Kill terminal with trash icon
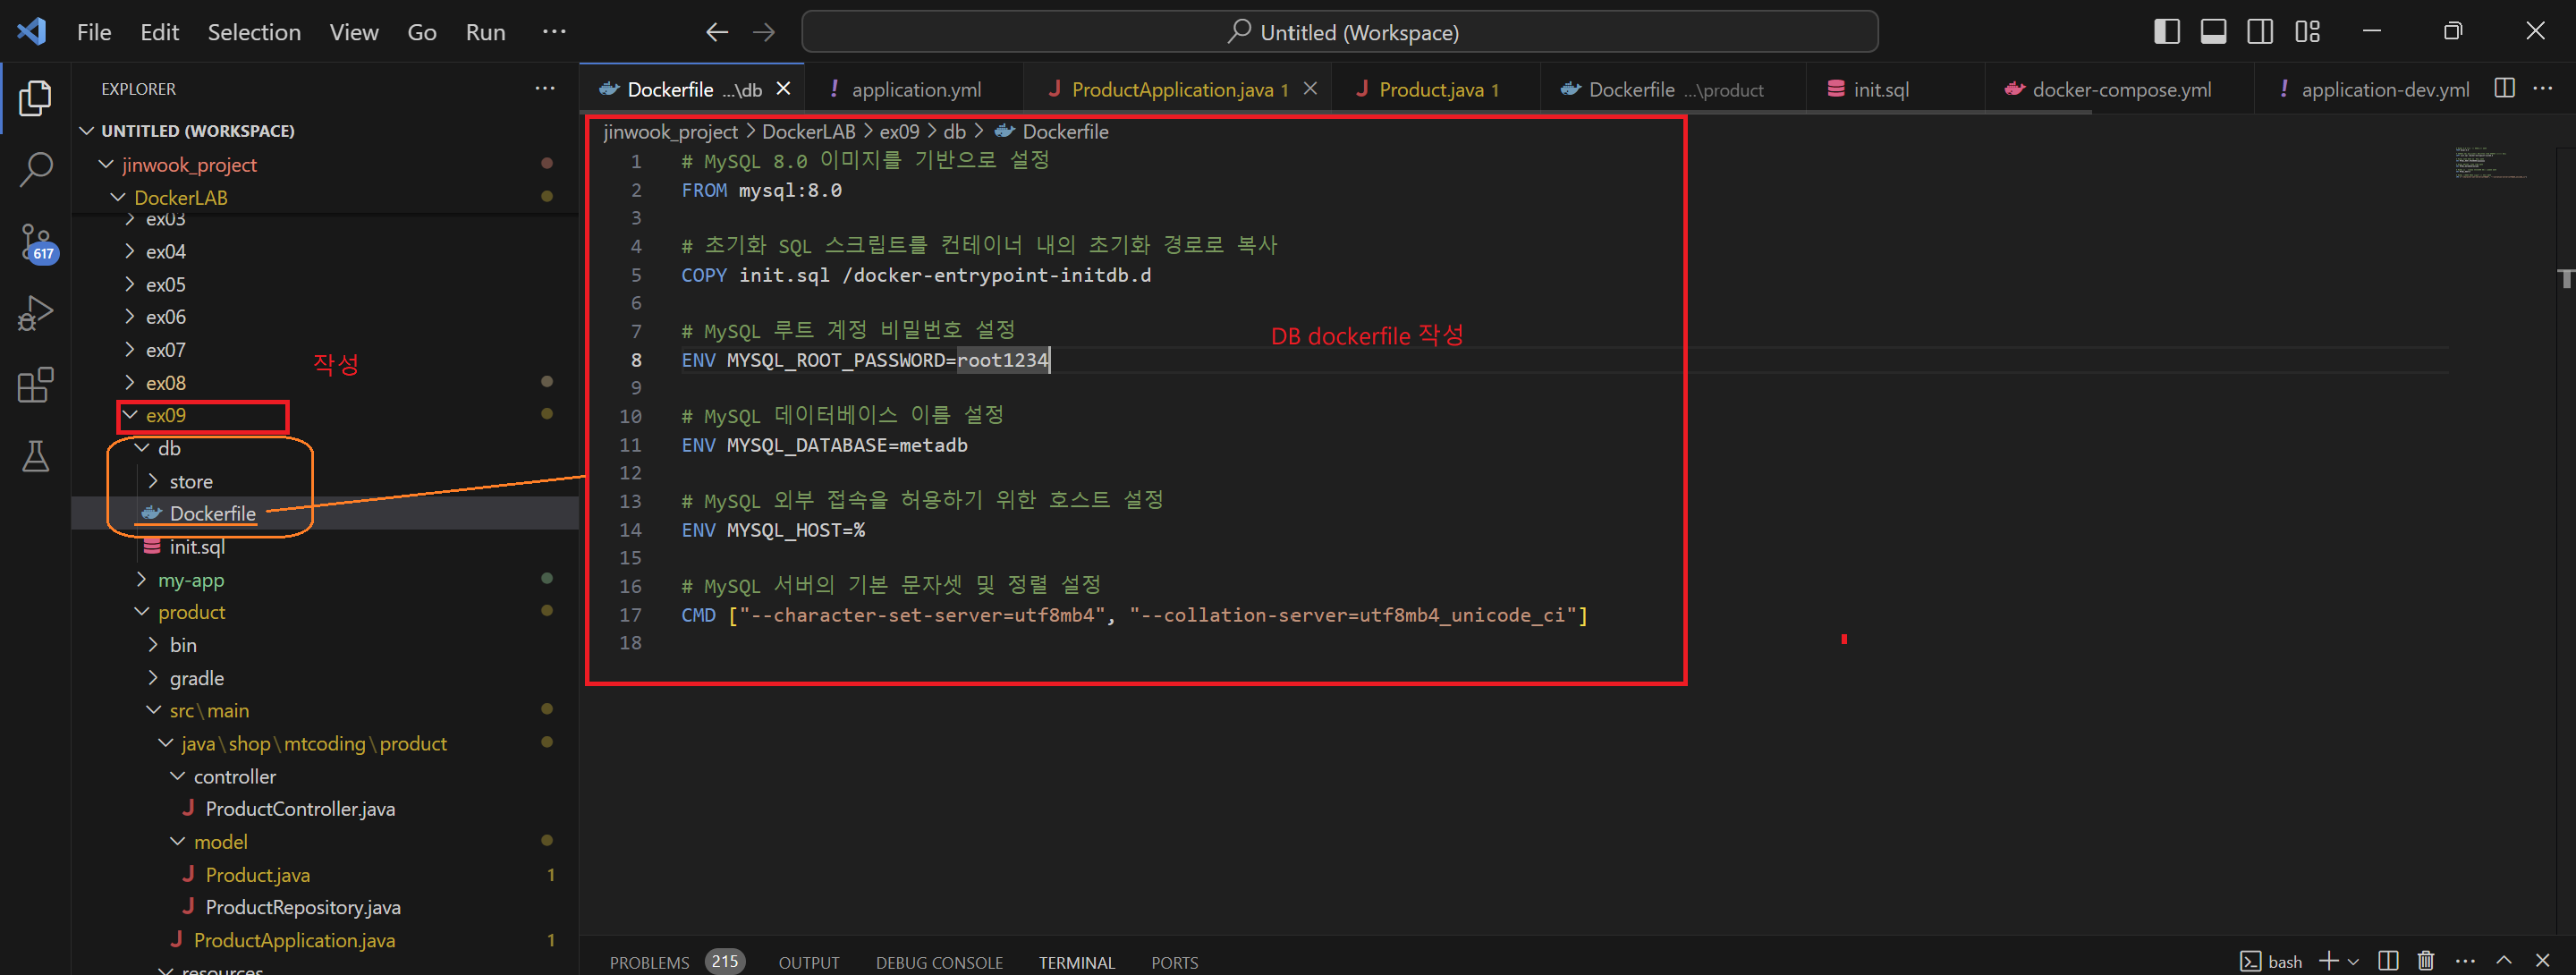Image resolution: width=2576 pixels, height=975 pixels. coord(2425,961)
